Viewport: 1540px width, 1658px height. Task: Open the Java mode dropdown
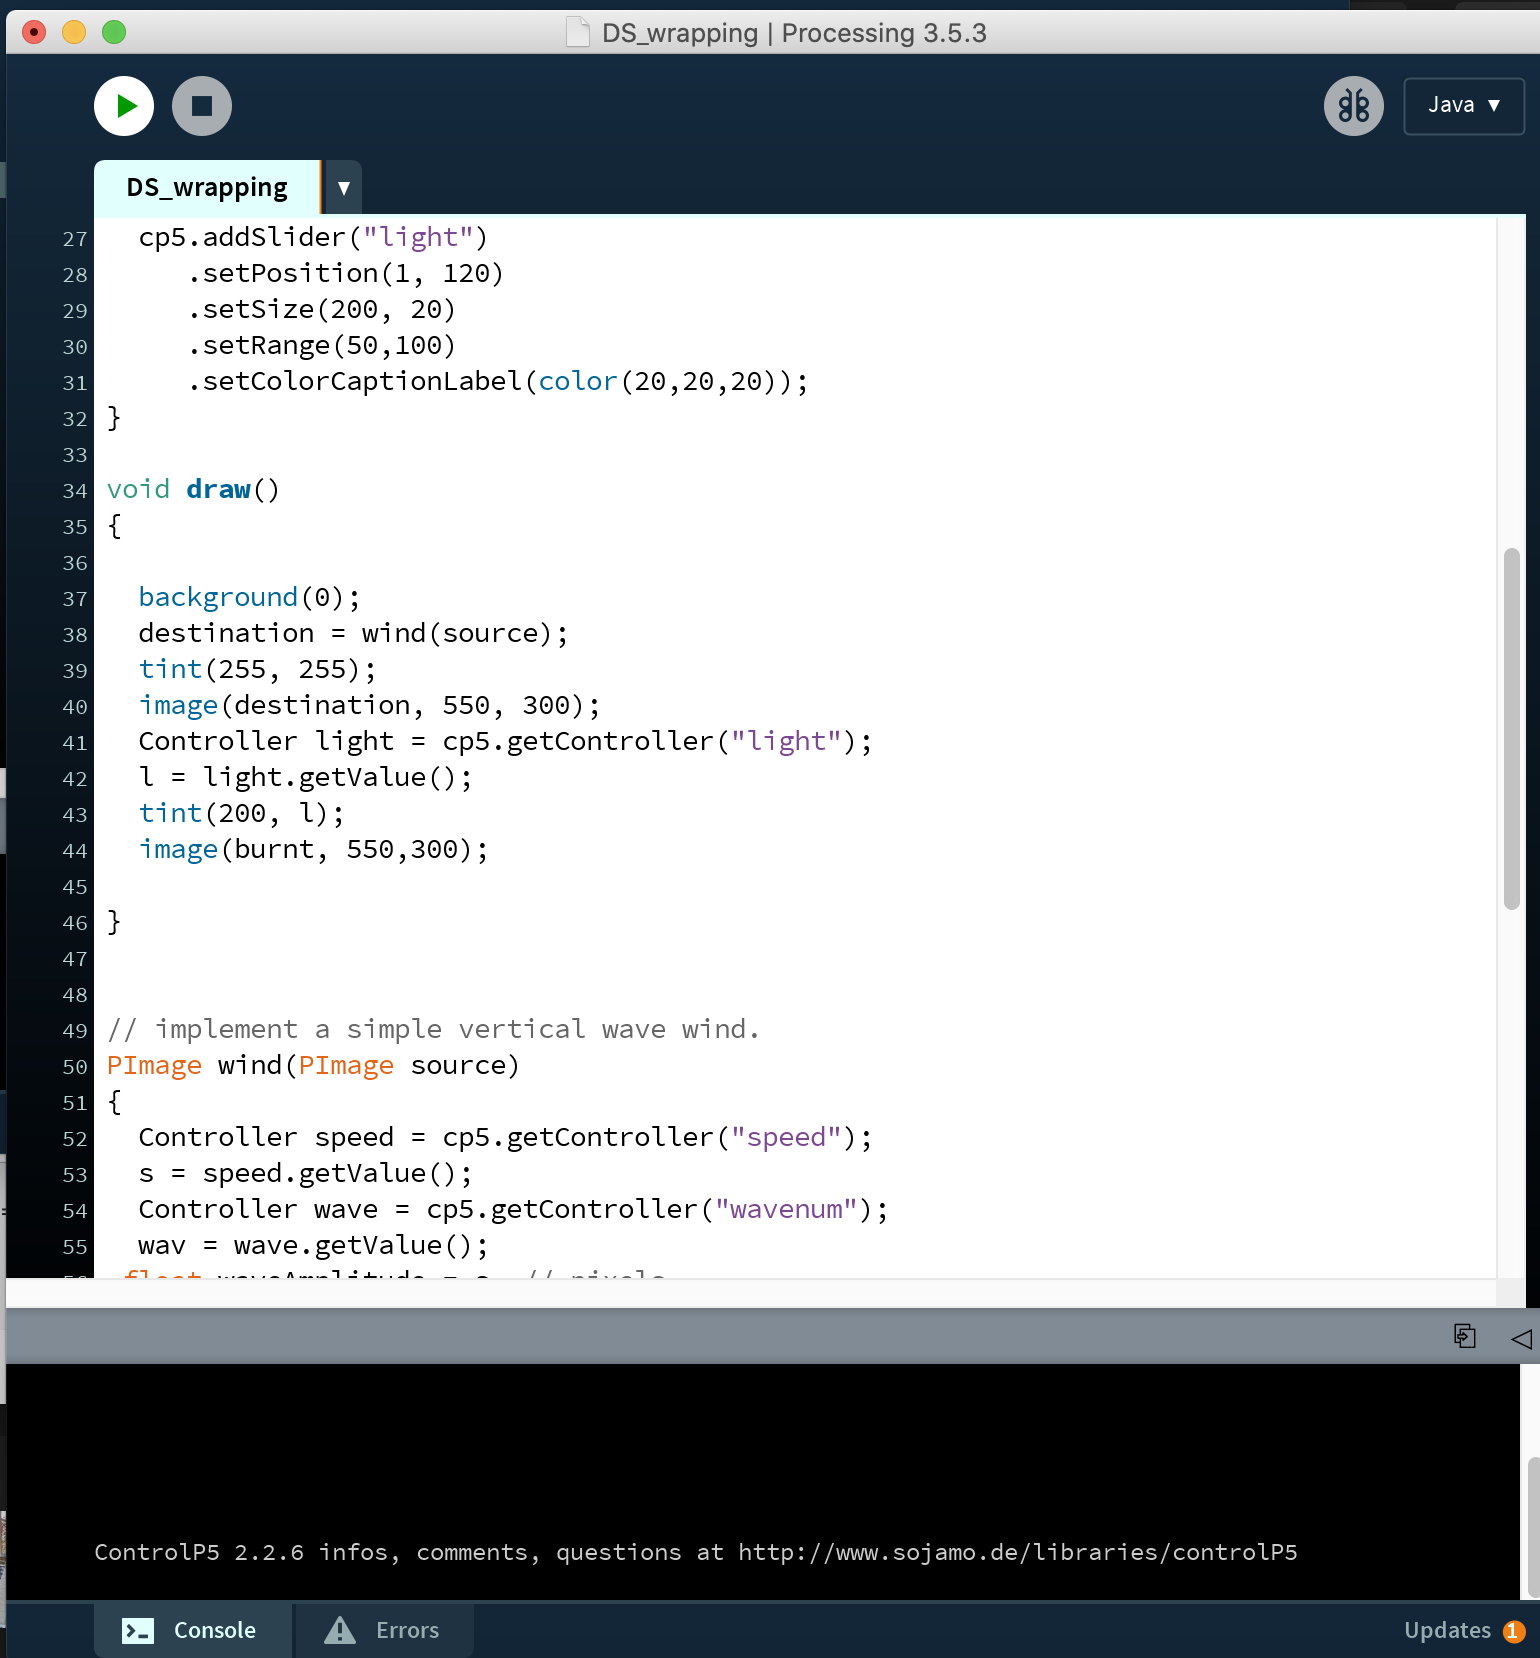click(1464, 106)
